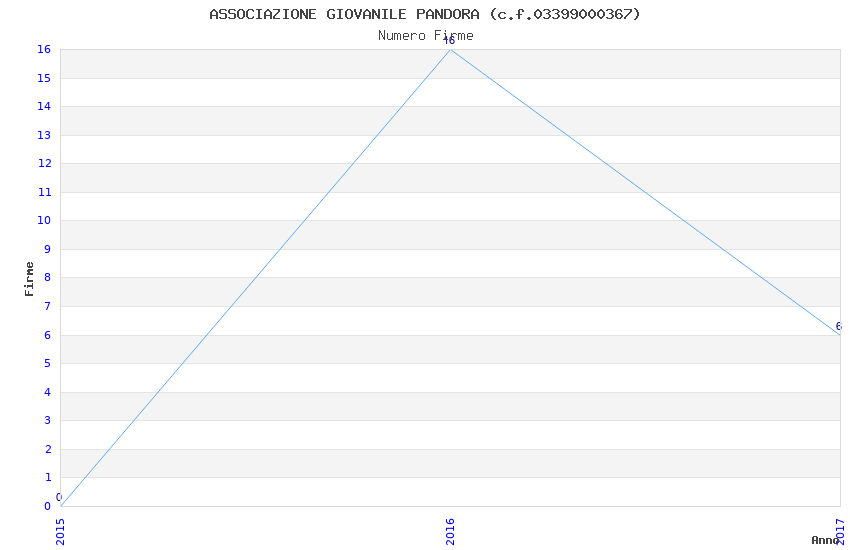This screenshot has width=850, height=550.
Task: Click y-axis tick value 10
Action: [x=44, y=221]
